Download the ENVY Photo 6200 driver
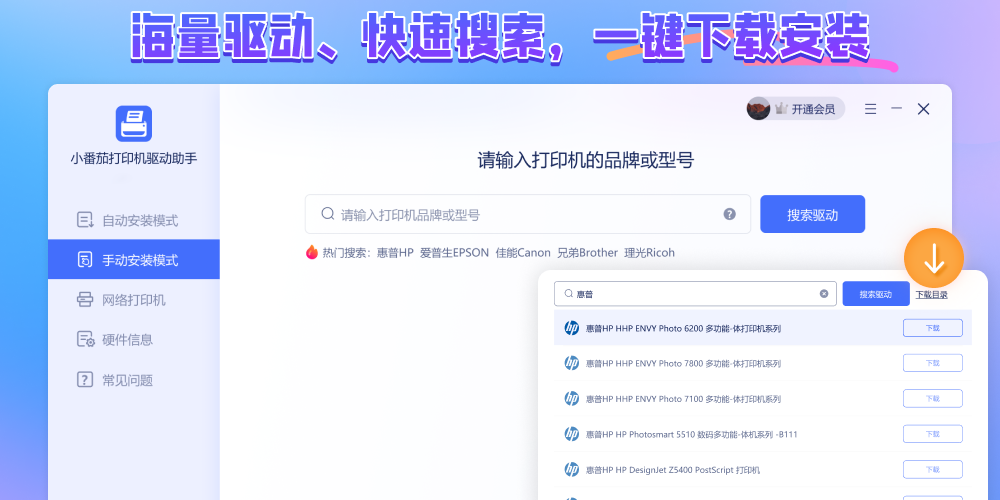 coord(932,328)
